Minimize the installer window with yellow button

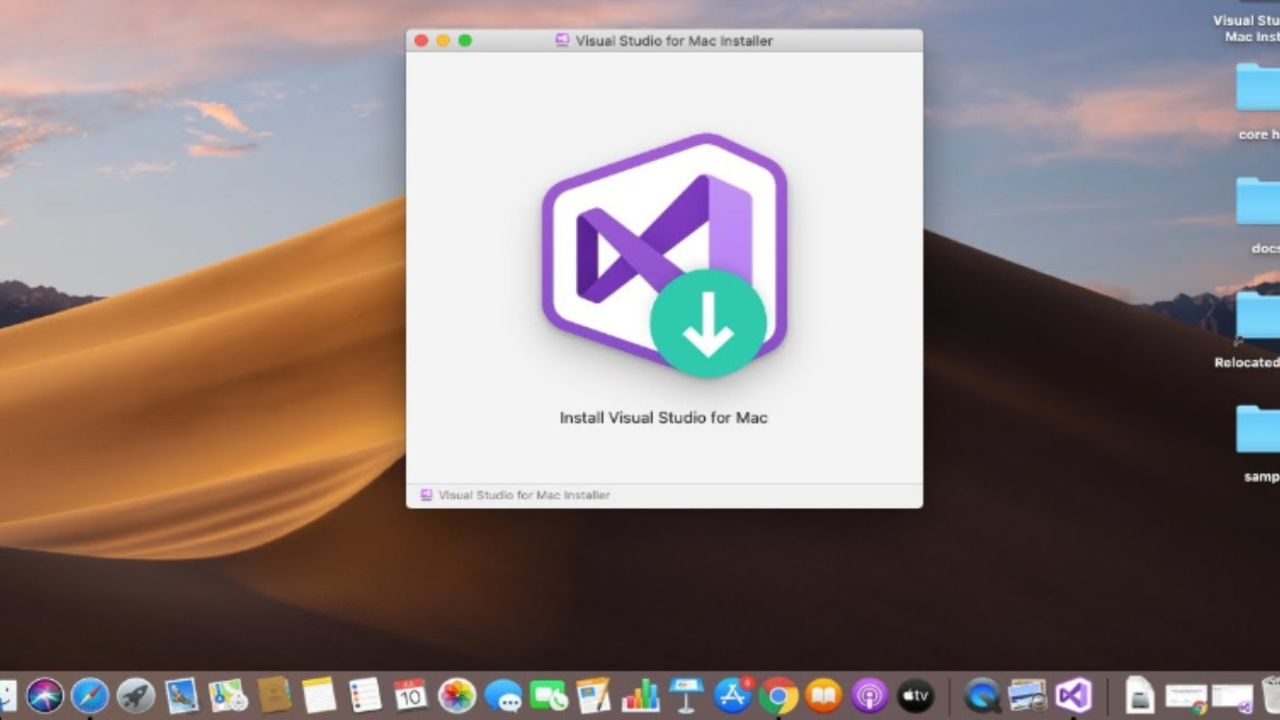pos(443,41)
